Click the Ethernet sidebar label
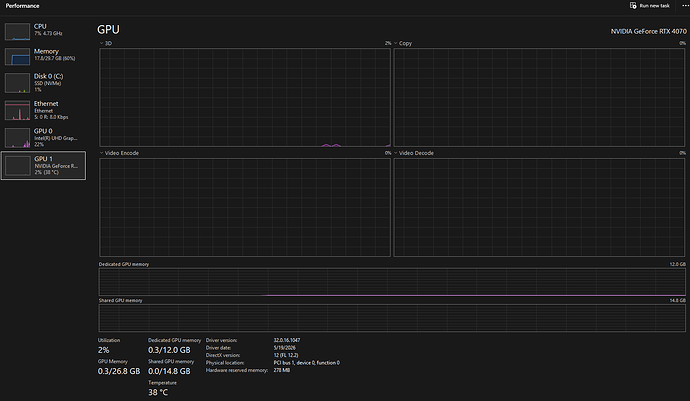The height and width of the screenshot is (401, 690). tap(46, 103)
